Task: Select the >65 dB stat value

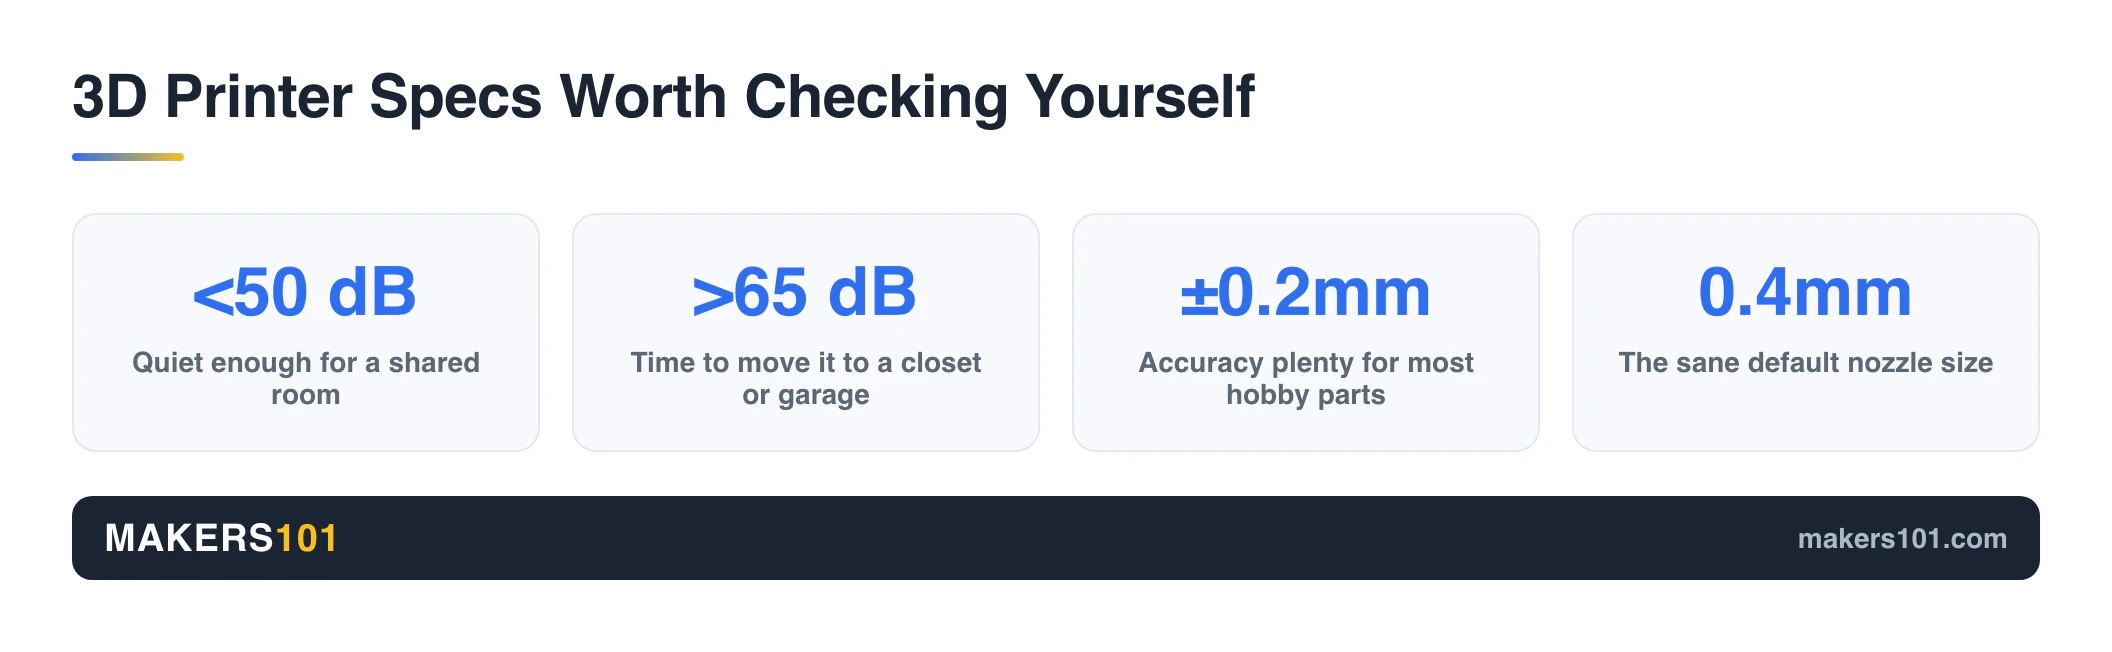Action: 805,292
